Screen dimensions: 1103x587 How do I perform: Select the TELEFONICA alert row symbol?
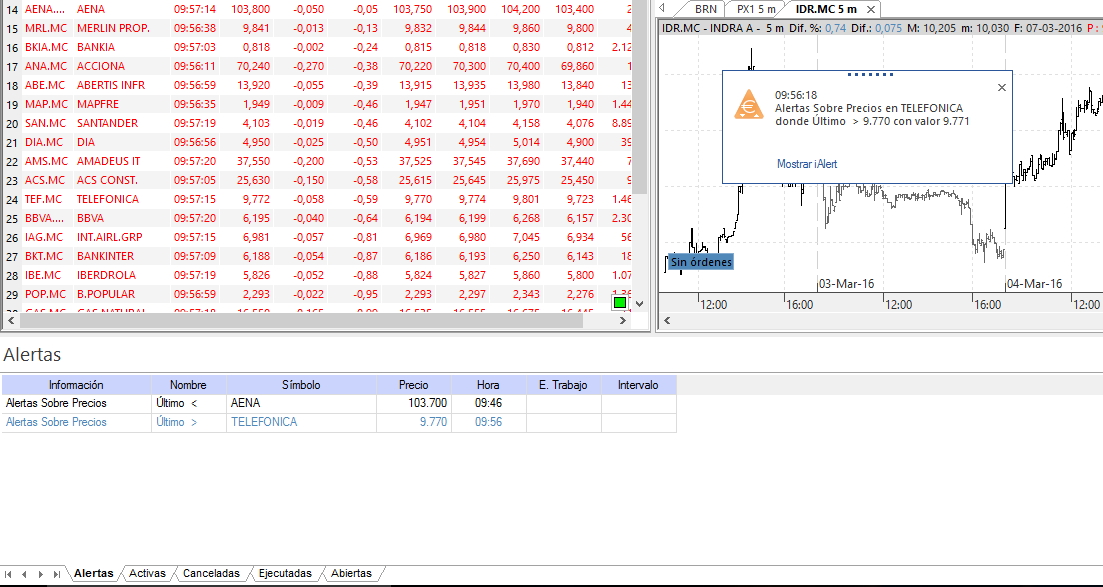tap(264, 422)
